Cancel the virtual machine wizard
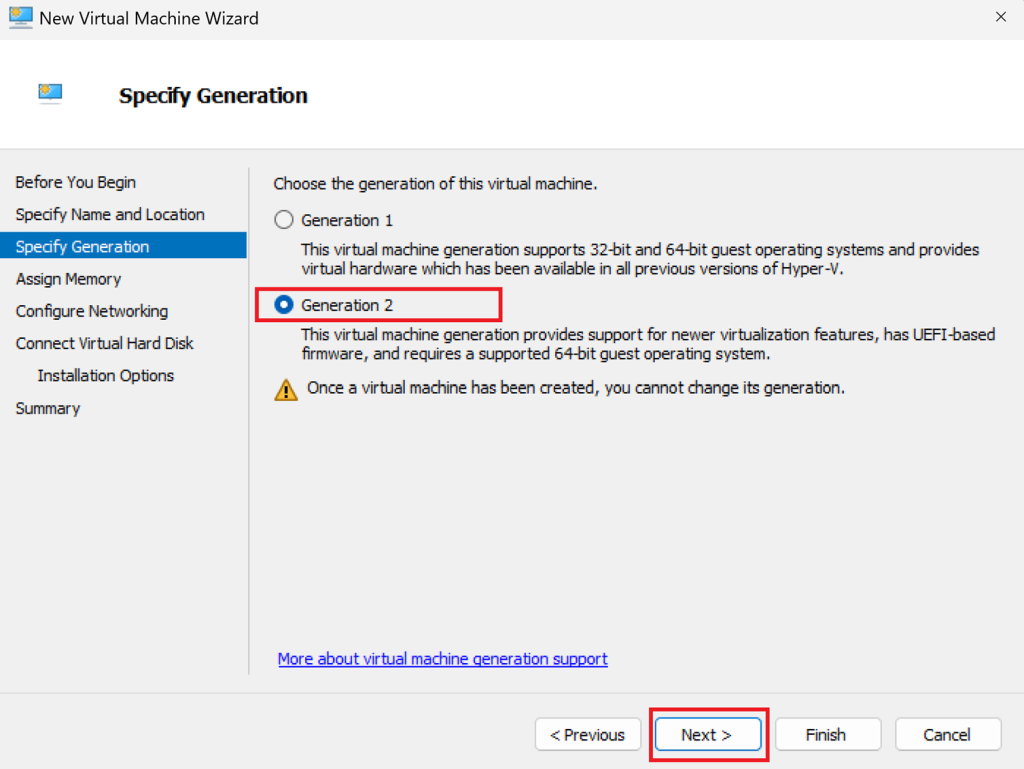The image size is (1024, 769). click(x=947, y=735)
